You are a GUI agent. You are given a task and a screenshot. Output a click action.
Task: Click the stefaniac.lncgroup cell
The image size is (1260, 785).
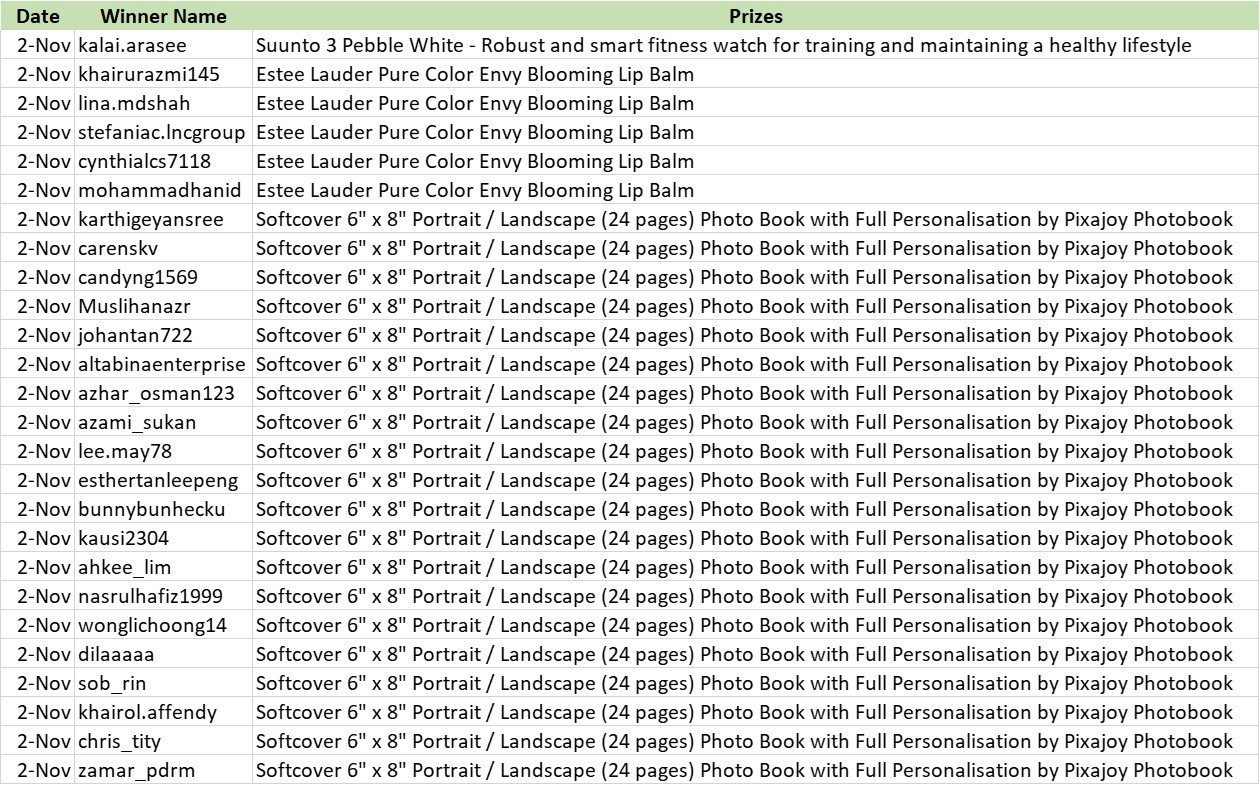coord(163,133)
